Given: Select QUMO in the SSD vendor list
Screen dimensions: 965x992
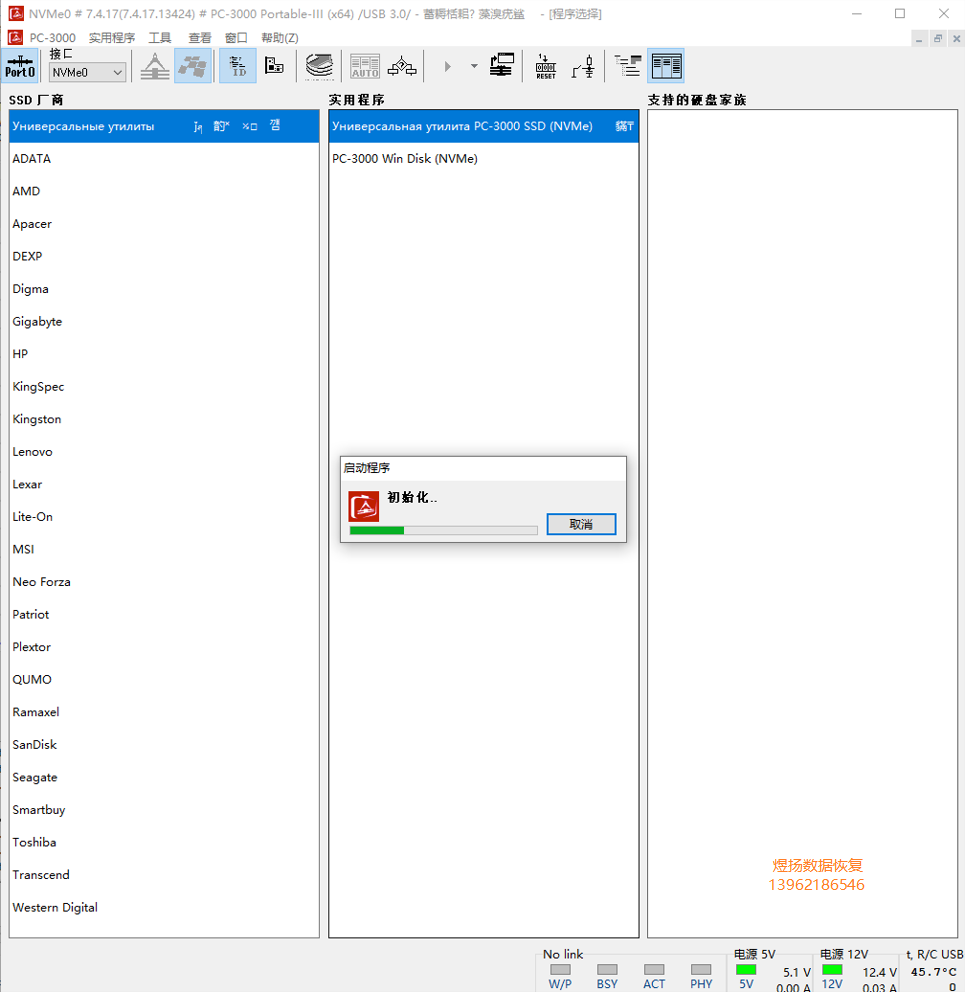Looking at the screenshot, I should (165, 679).
